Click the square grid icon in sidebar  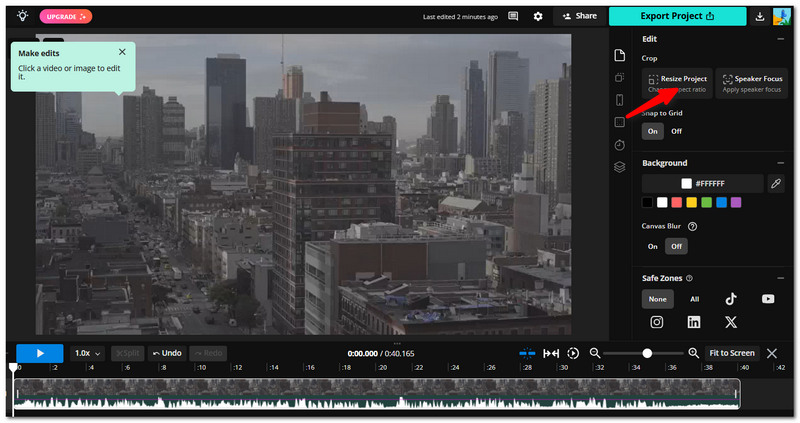pyautogui.click(x=619, y=122)
